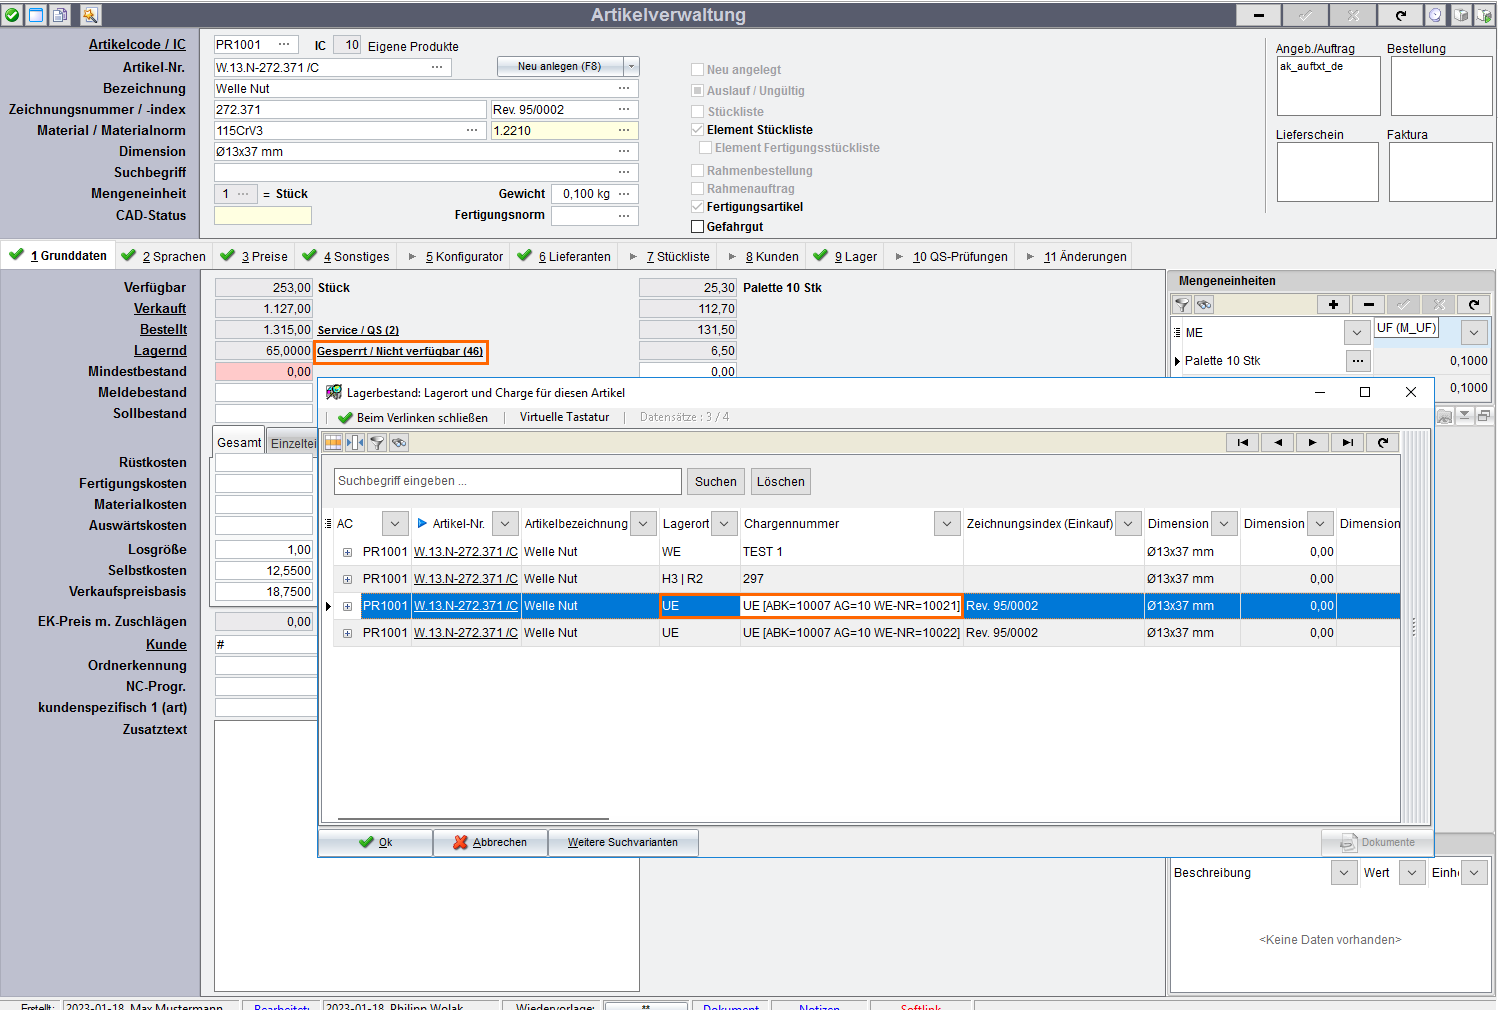Click the column fit icon in Lagerbestand toolbar
The height and width of the screenshot is (1010, 1498).
click(x=355, y=442)
